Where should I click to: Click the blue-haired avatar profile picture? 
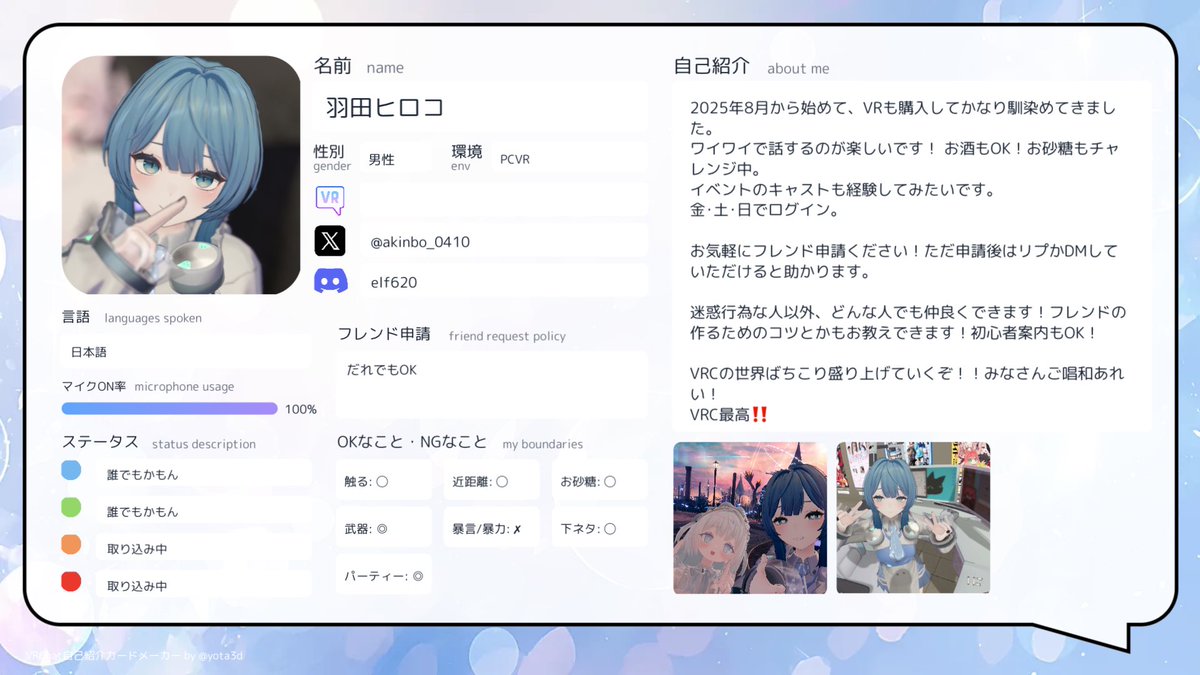click(x=181, y=175)
